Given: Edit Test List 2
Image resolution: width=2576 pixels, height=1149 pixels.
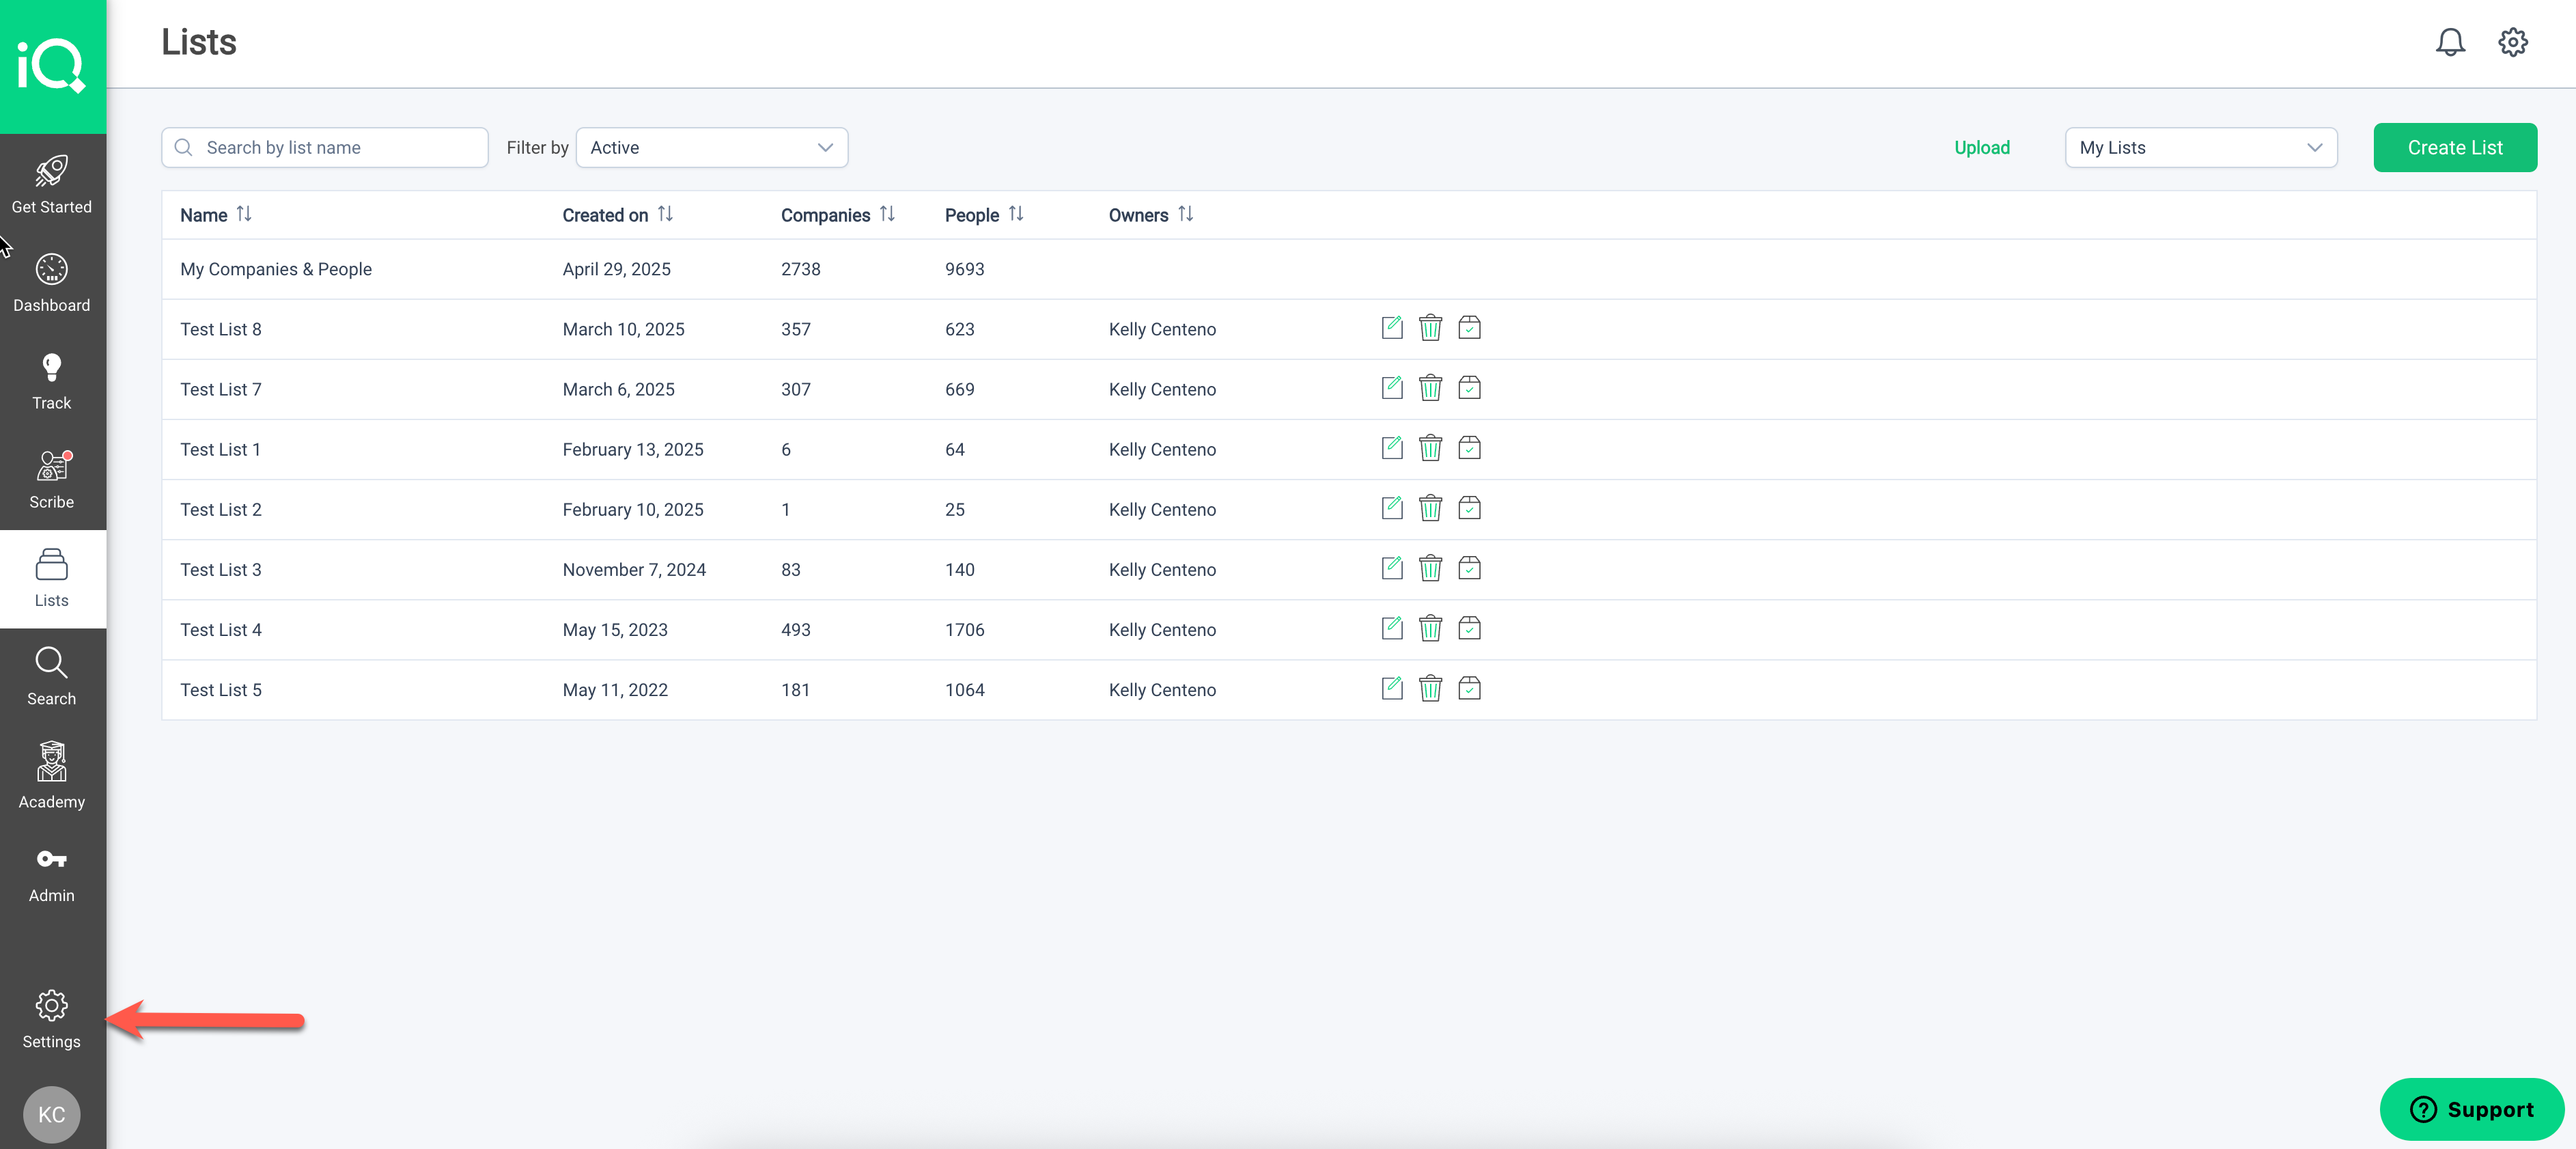Looking at the screenshot, I should pos(1392,508).
